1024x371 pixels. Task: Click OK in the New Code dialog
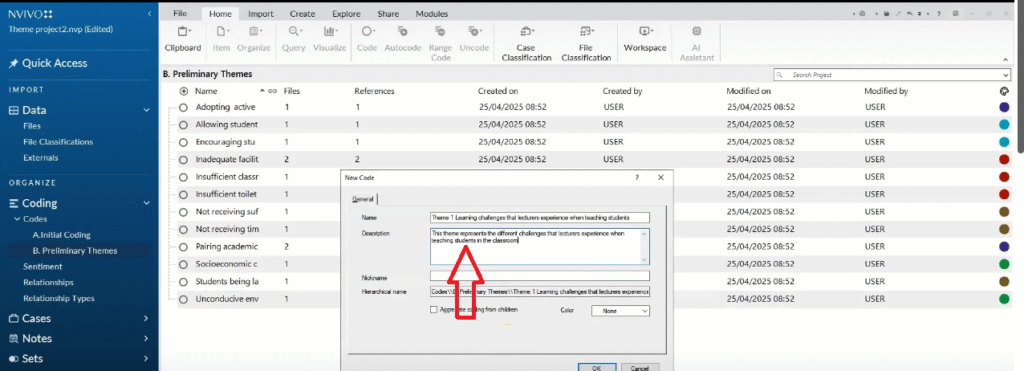[596, 368]
